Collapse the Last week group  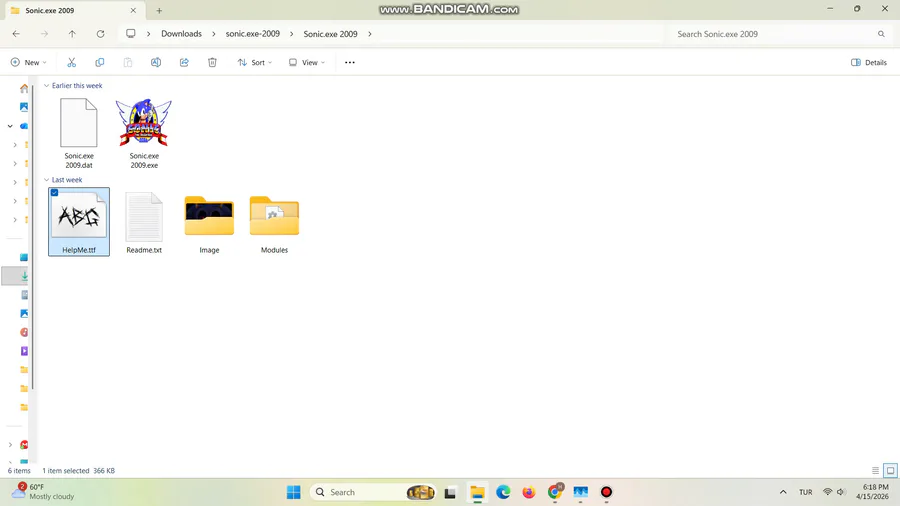coord(46,180)
